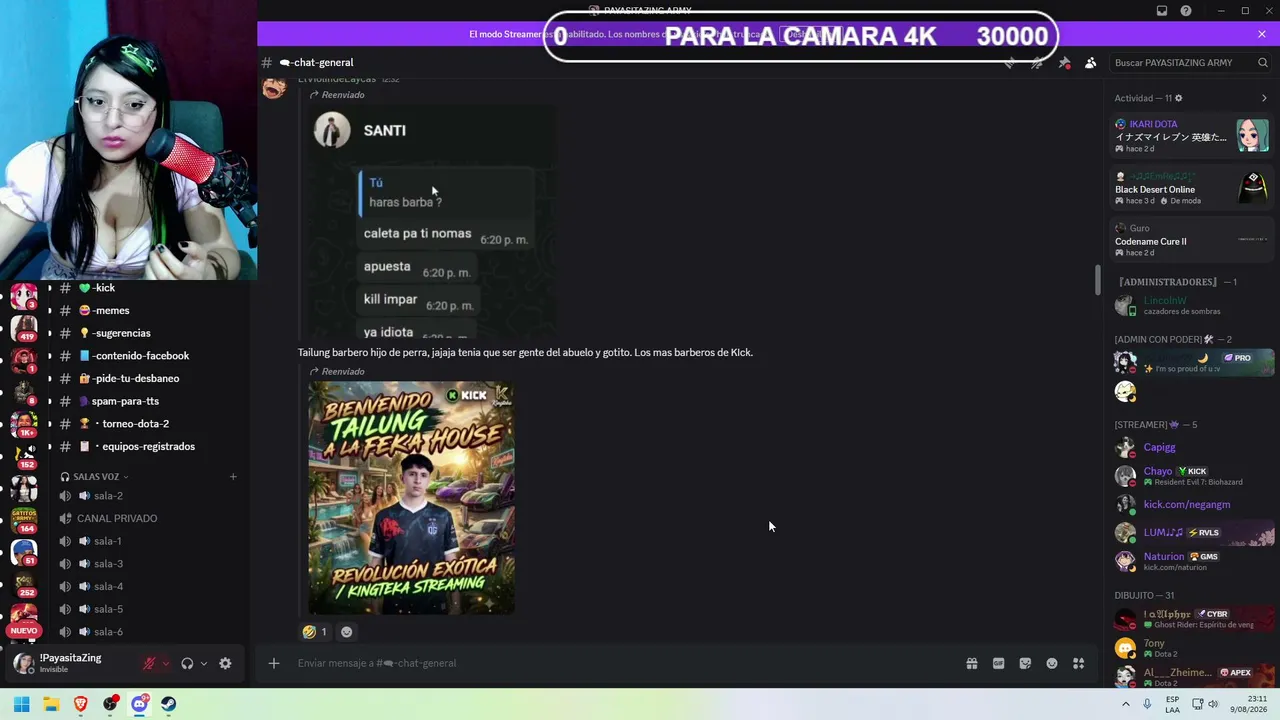This screenshot has height=720, width=1280.
Task: Open the server icon with 1K+ badge
Action: (x=24, y=424)
